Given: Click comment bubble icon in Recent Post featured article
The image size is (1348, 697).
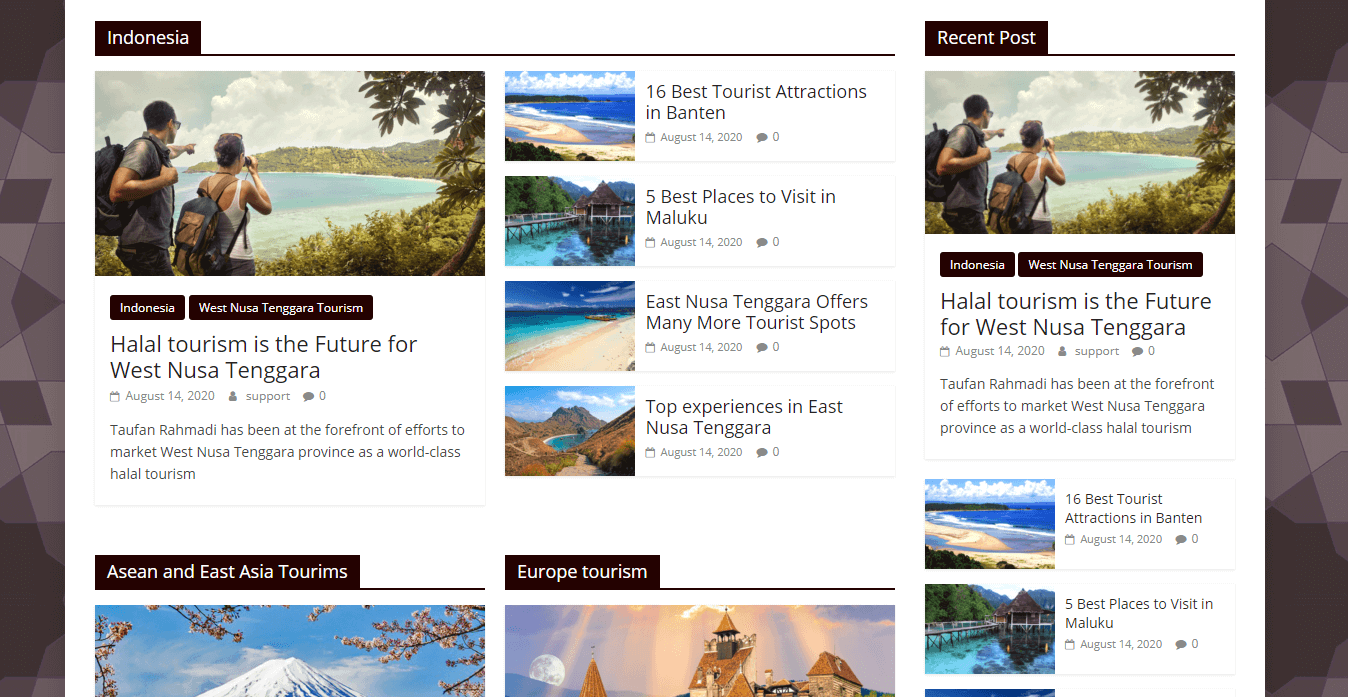Looking at the screenshot, I should point(1138,351).
